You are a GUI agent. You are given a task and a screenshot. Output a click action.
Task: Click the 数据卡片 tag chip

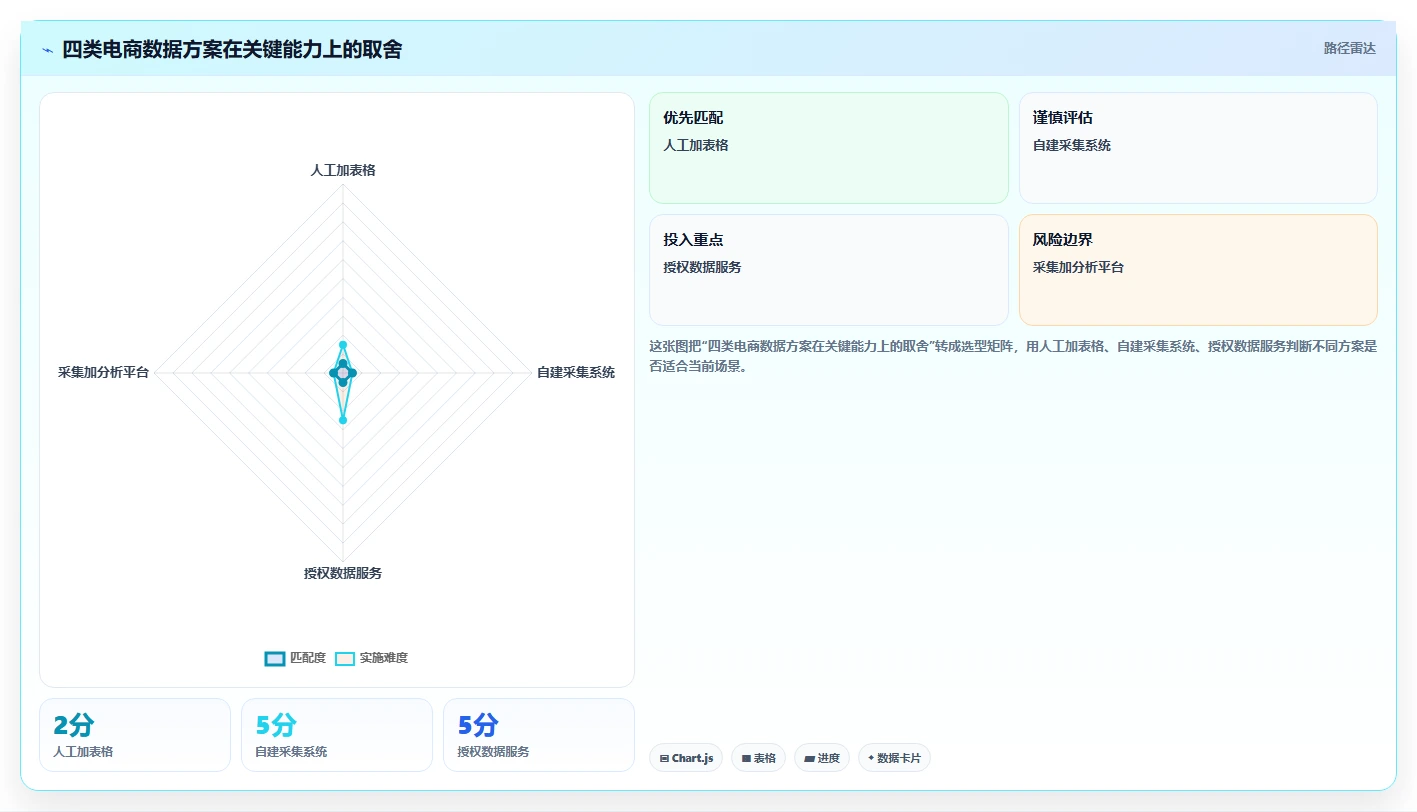coord(894,758)
